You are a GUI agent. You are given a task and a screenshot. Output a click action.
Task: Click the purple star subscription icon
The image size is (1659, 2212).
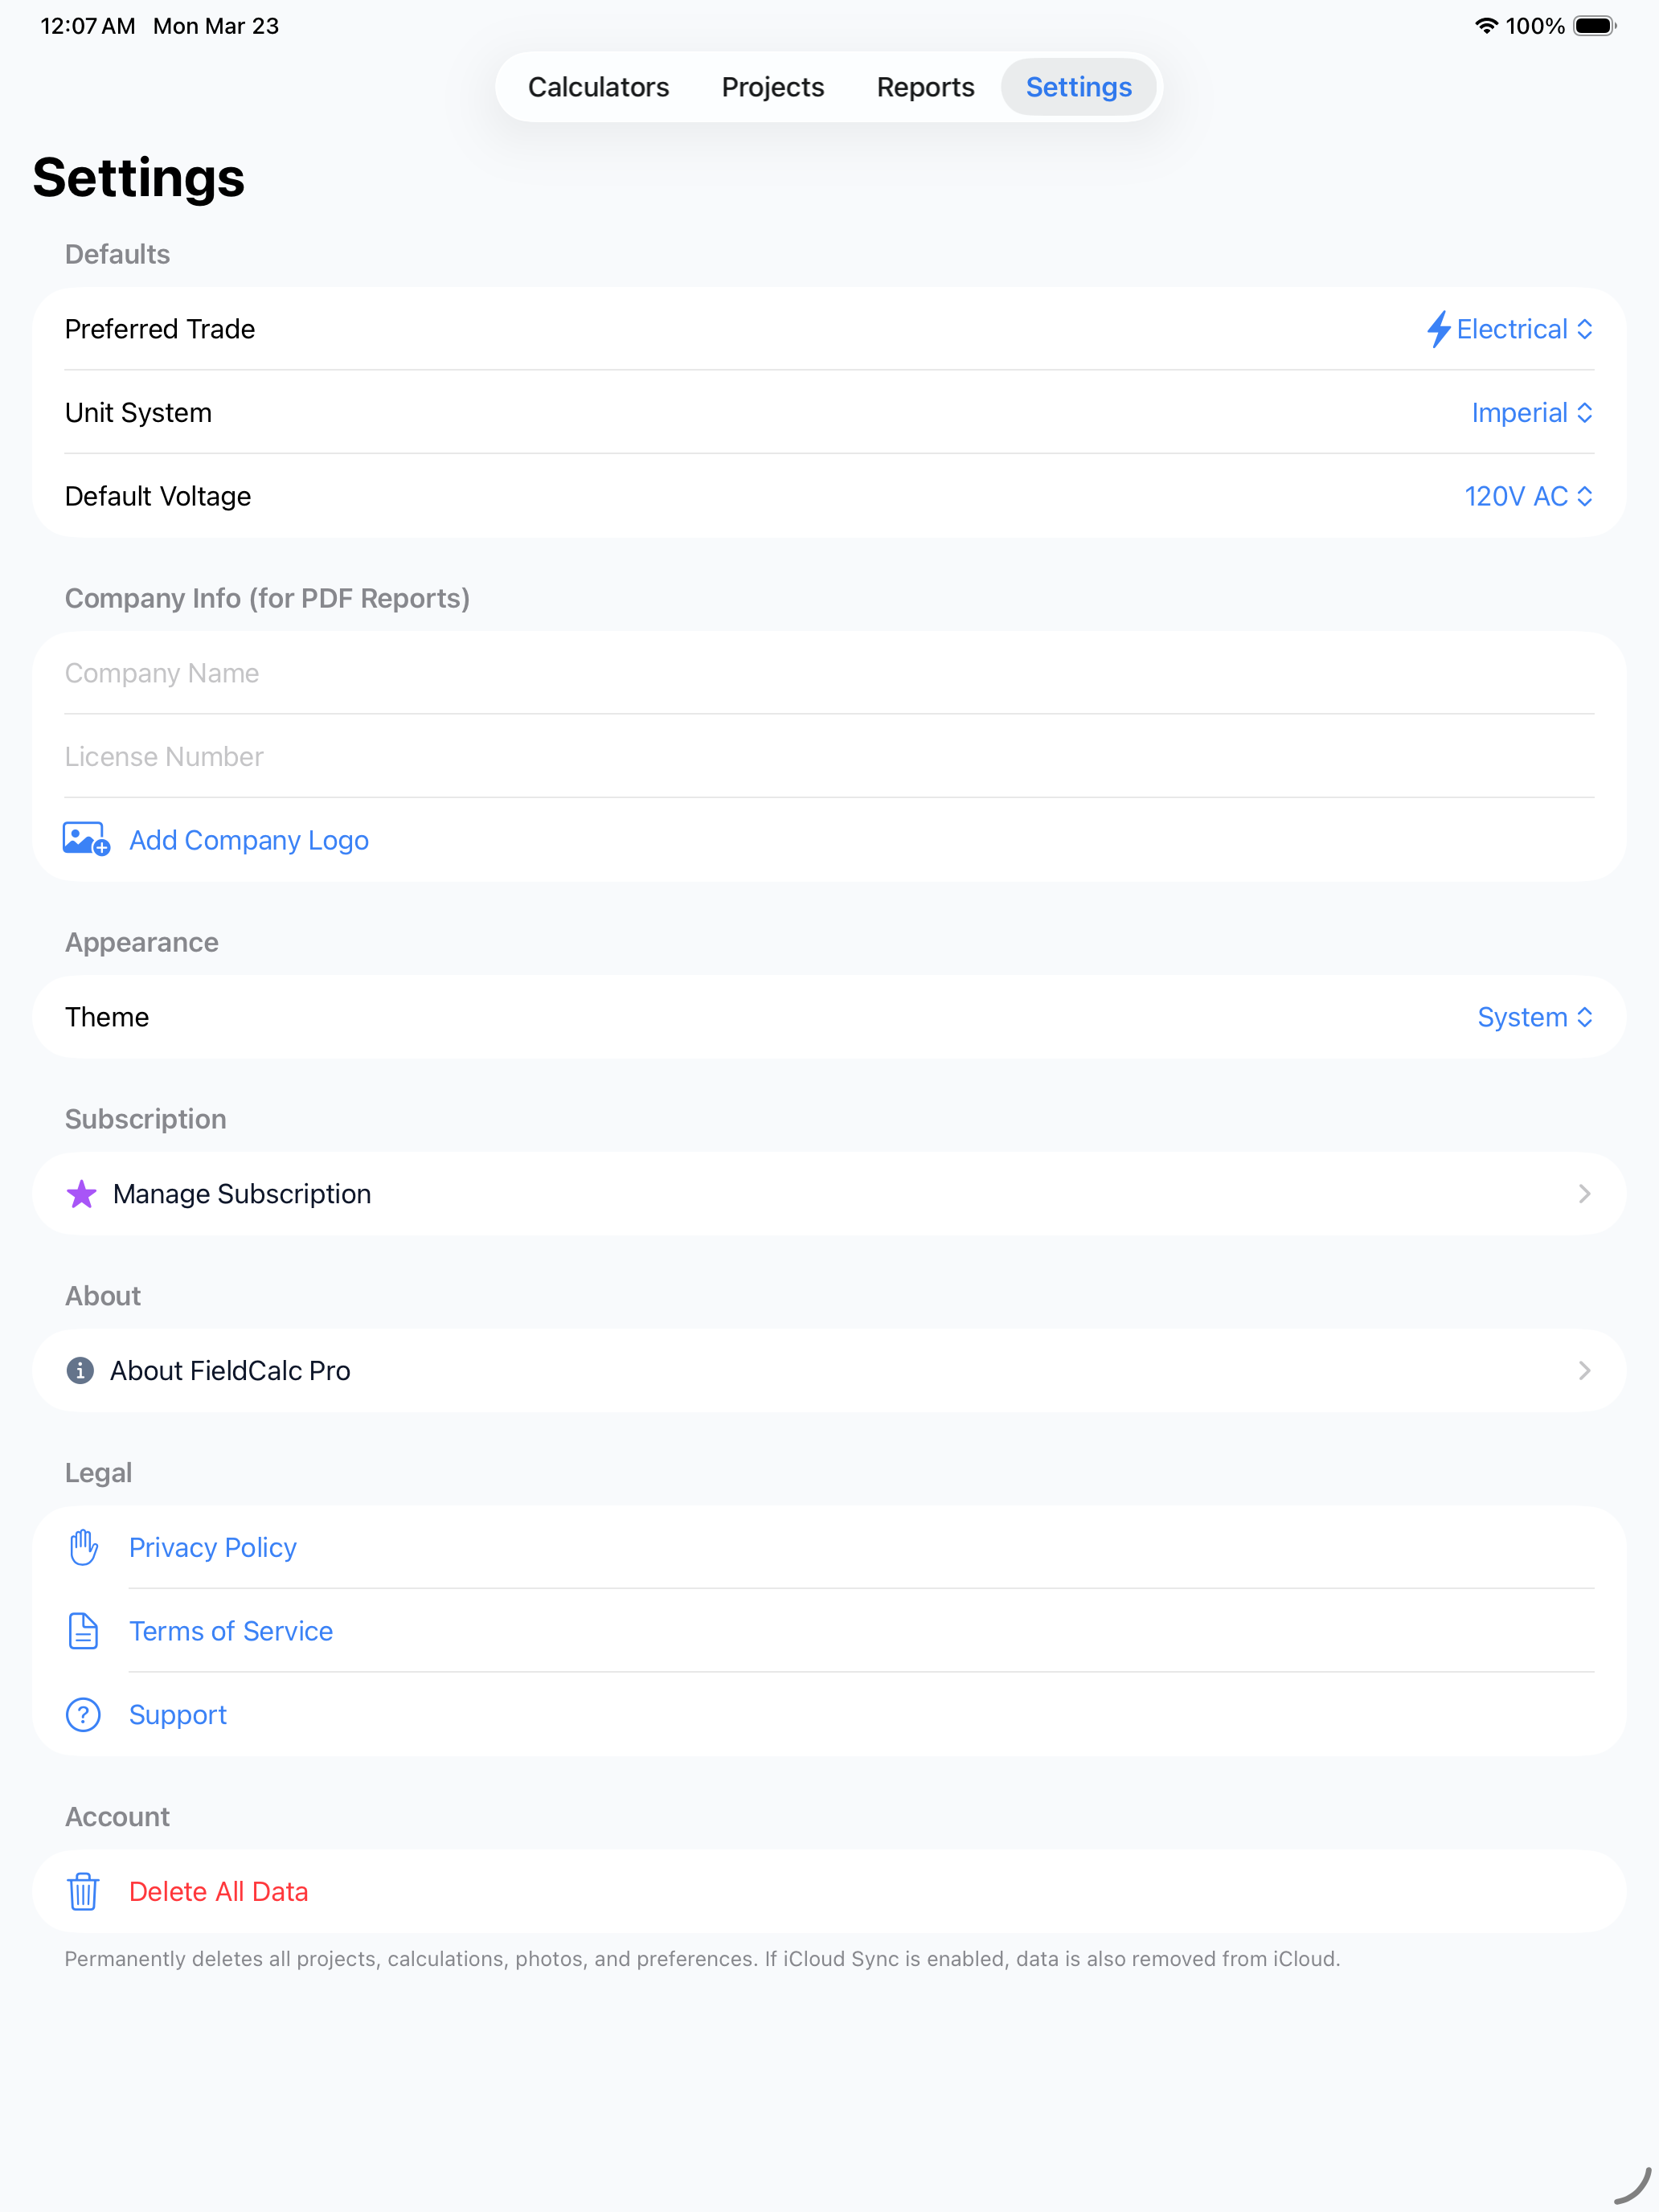pyautogui.click(x=82, y=1194)
